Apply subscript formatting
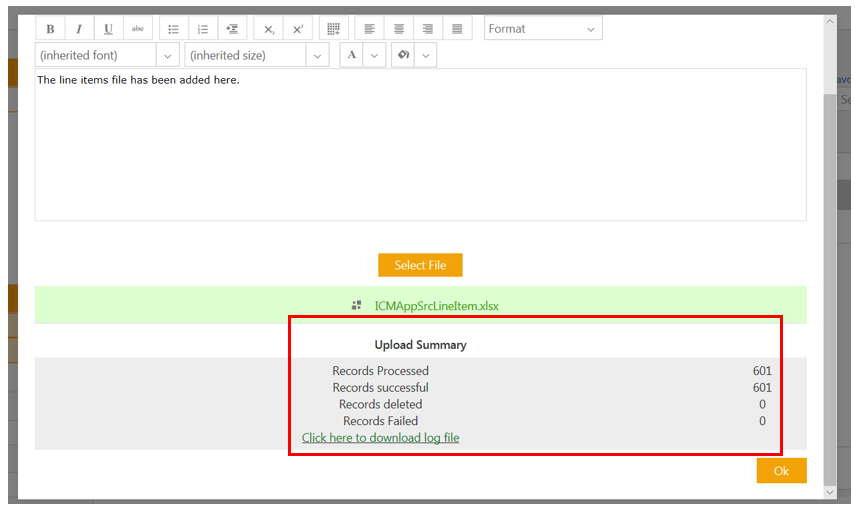The width and height of the screenshot is (855, 512). (x=268, y=29)
